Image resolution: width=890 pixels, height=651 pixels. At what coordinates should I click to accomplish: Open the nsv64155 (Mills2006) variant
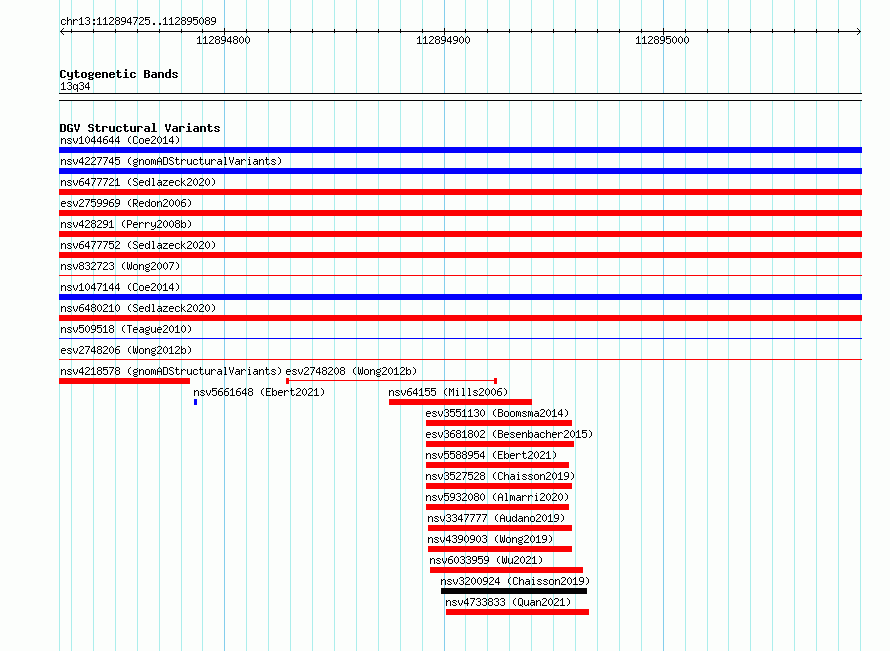click(448, 392)
